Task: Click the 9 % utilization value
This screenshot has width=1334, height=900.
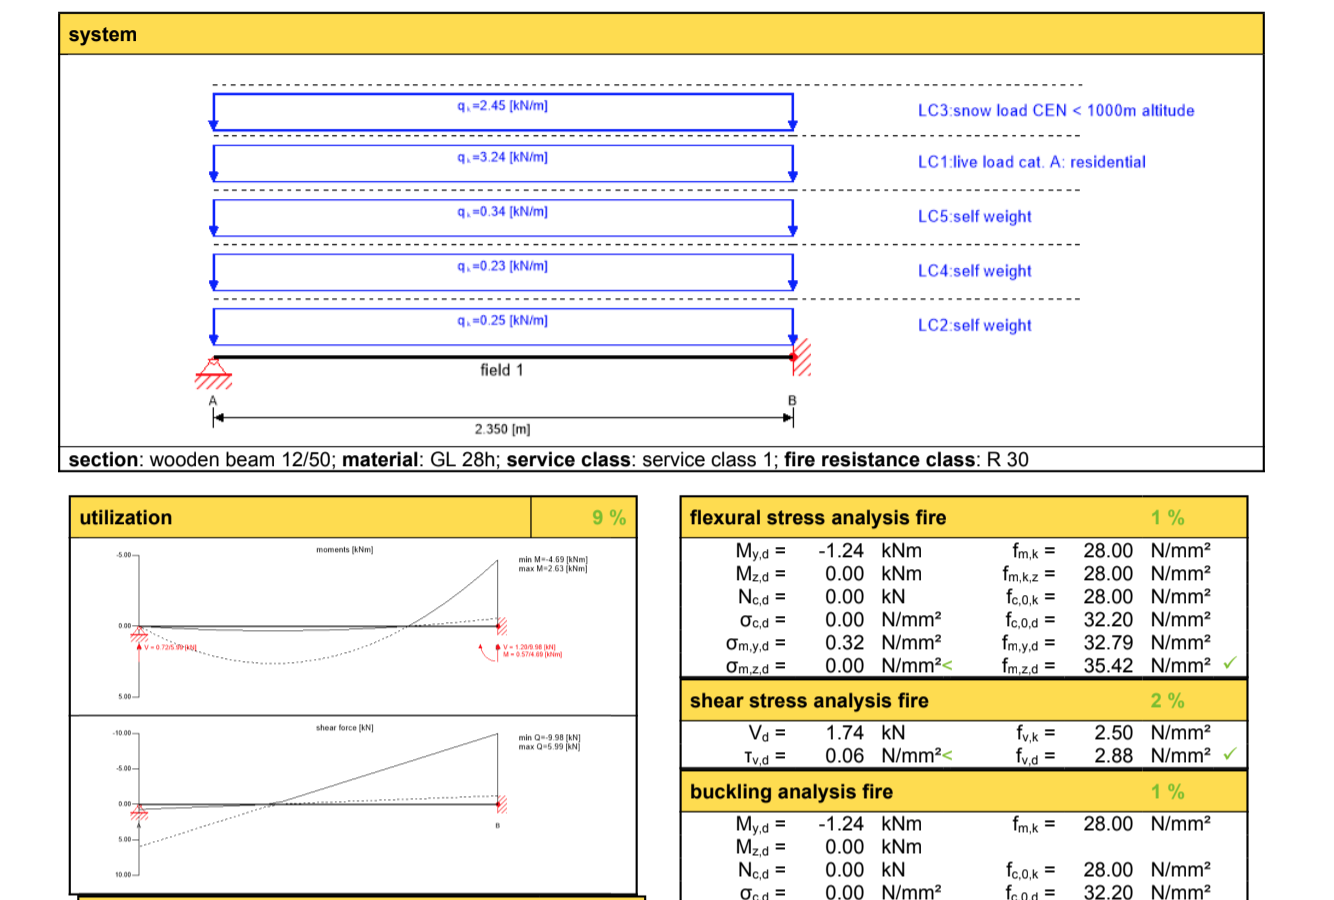Action: [x=608, y=518]
